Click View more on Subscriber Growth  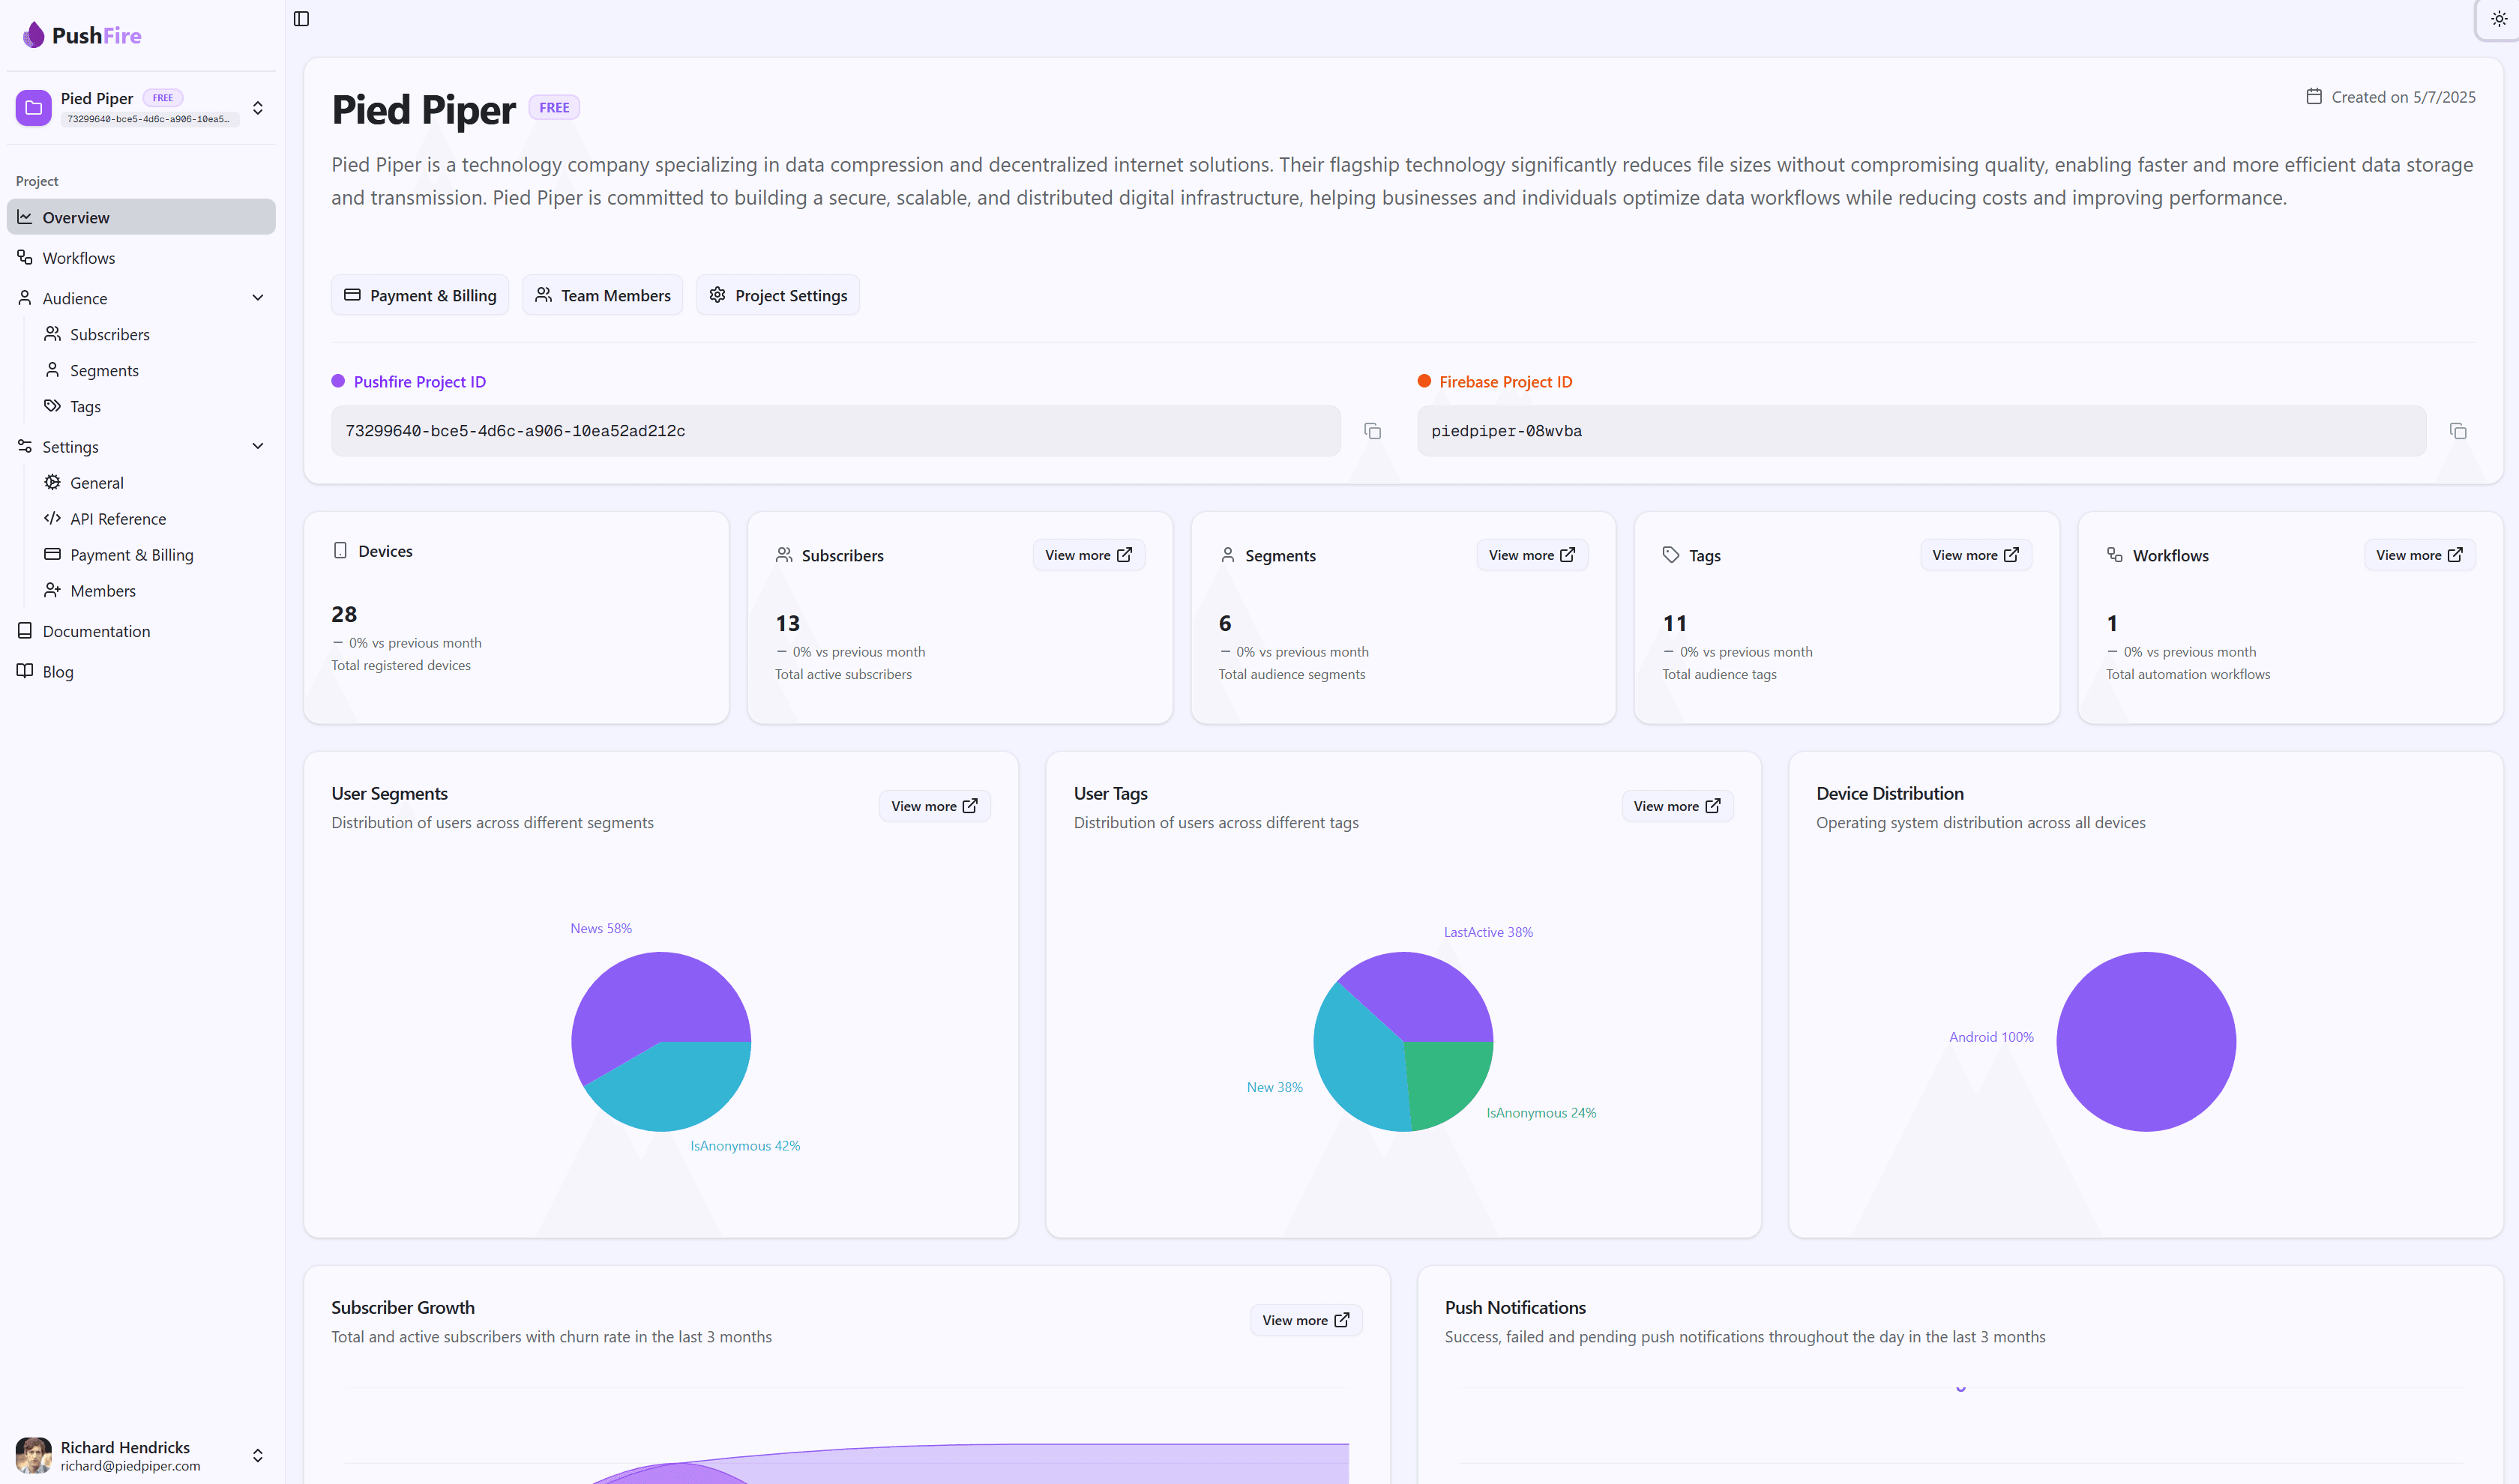pyautogui.click(x=1305, y=1320)
